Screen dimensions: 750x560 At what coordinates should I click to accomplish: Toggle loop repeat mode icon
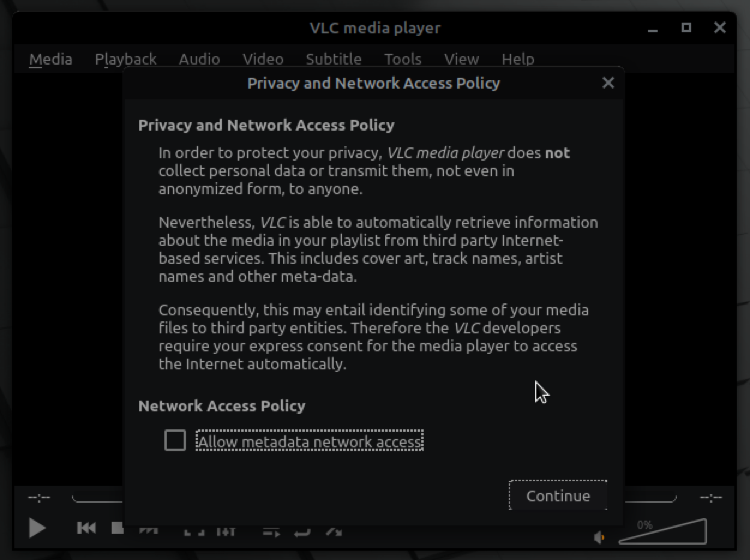pyautogui.click(x=302, y=532)
